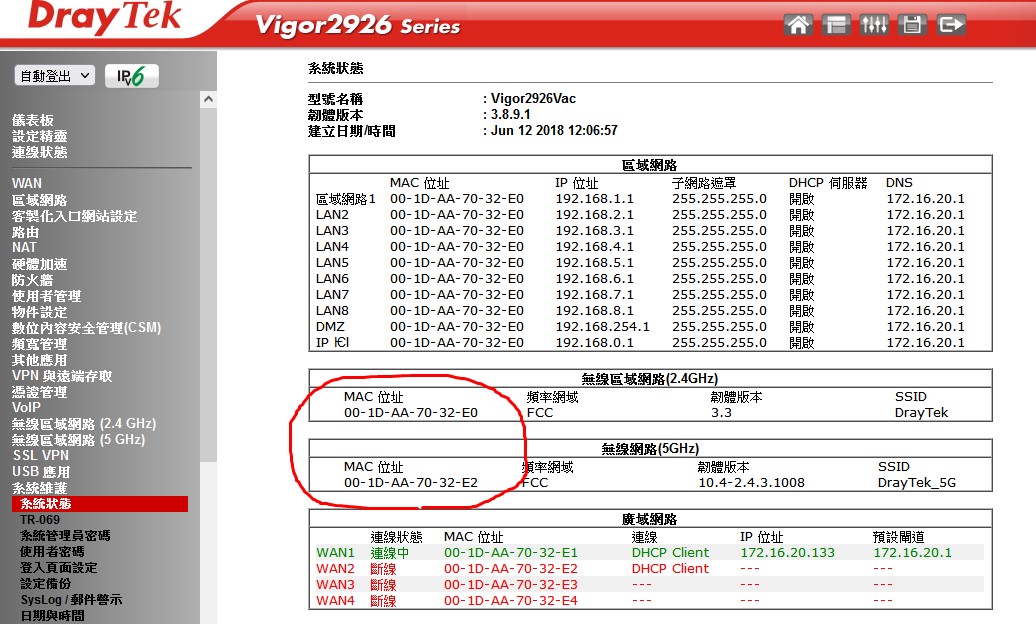Open the 自動登出 dropdown
This screenshot has width=1036, height=624.
pos(55,76)
